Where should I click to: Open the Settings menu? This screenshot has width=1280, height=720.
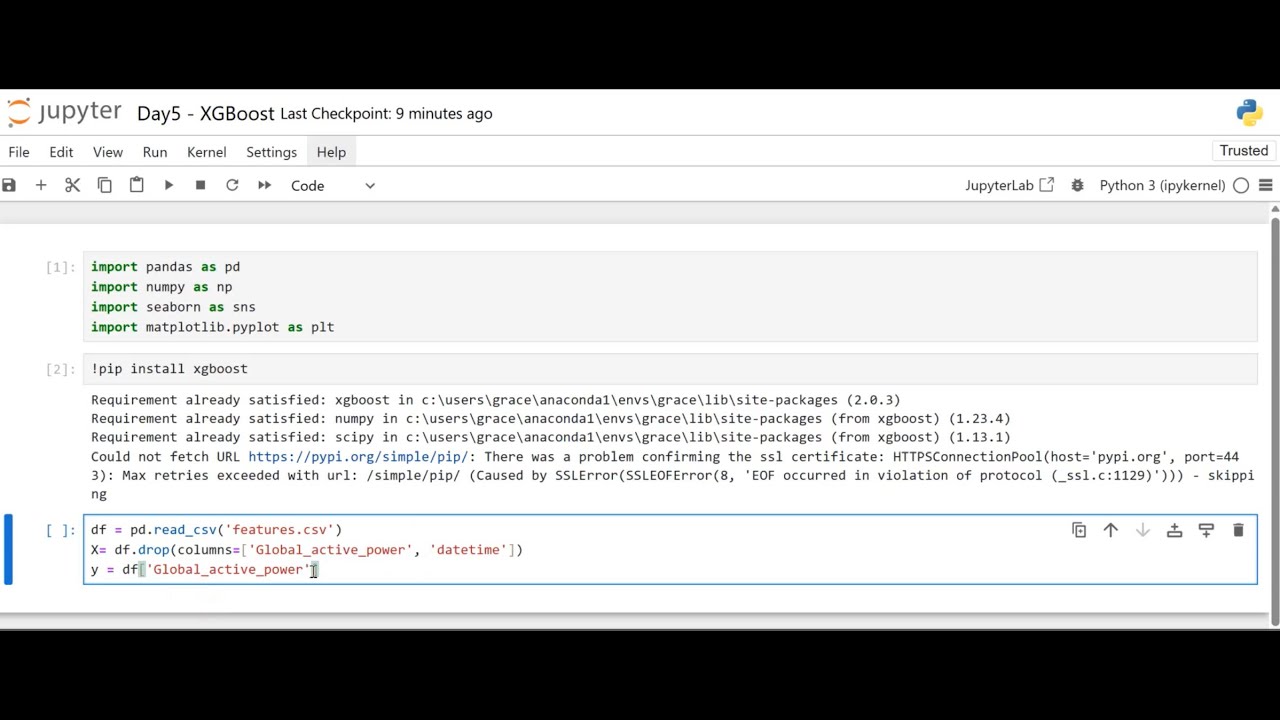[x=272, y=152]
